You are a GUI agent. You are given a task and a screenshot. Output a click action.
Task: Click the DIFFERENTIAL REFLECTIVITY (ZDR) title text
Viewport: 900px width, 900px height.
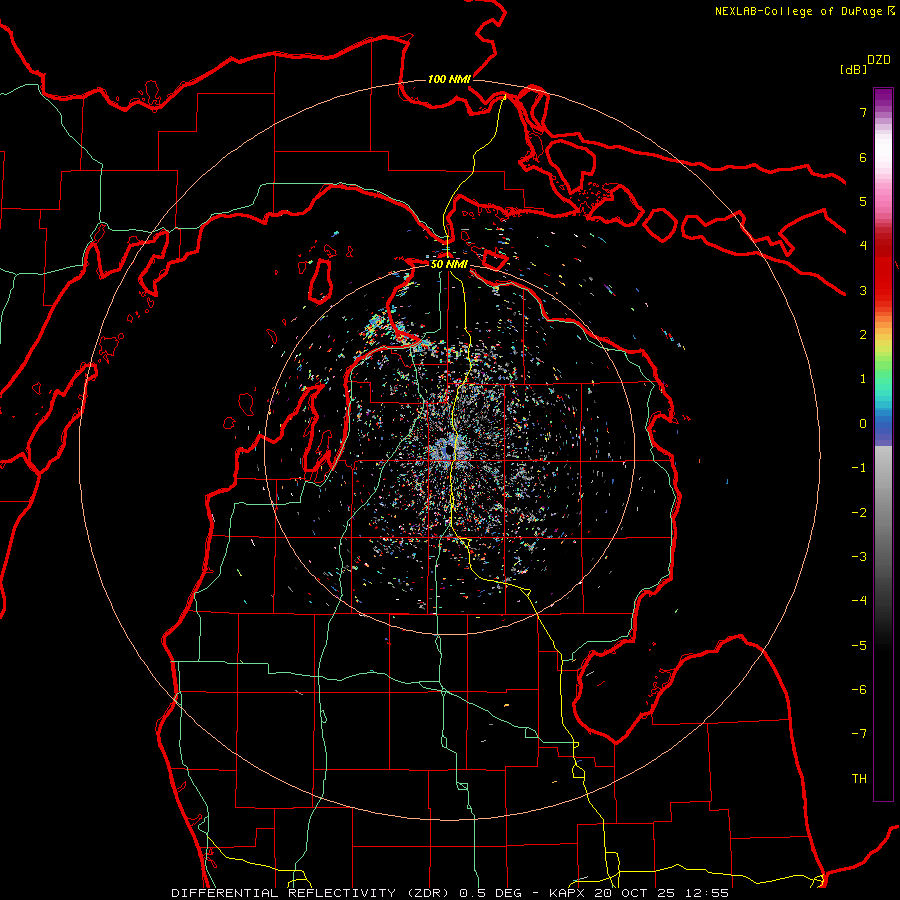point(311,893)
